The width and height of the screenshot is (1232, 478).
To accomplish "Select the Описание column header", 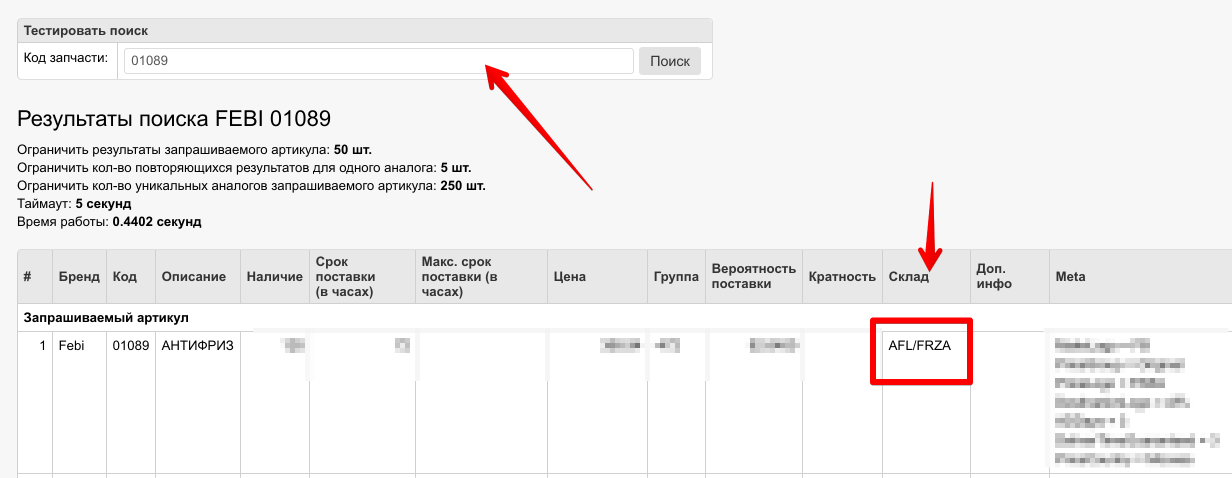I will (194, 276).
